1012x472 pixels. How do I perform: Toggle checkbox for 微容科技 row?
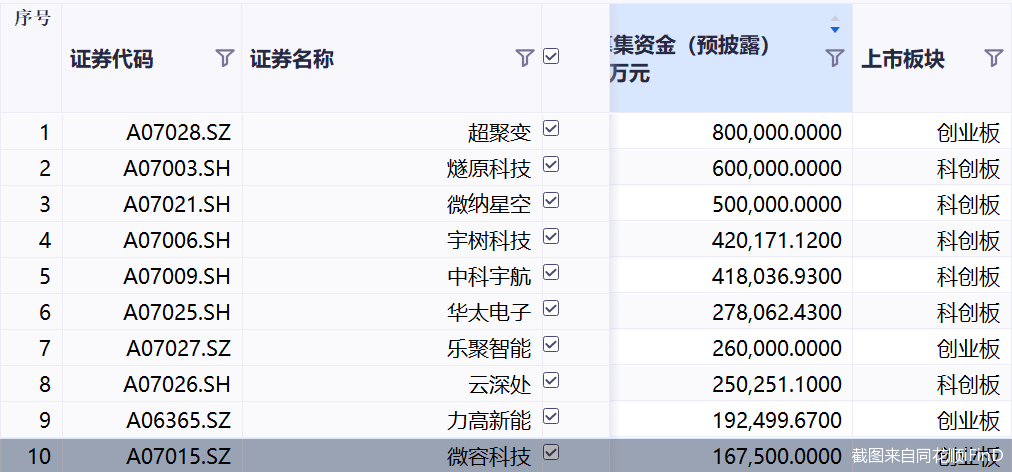tap(551, 453)
